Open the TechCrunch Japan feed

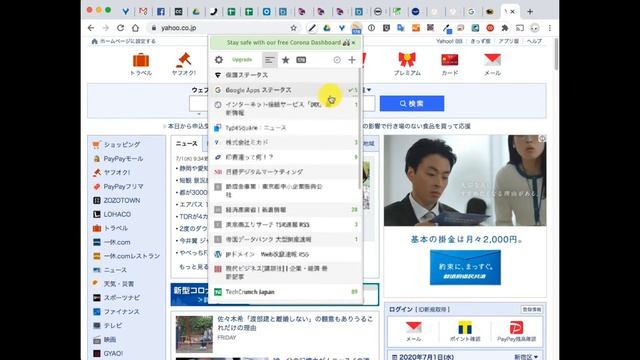tap(285, 292)
